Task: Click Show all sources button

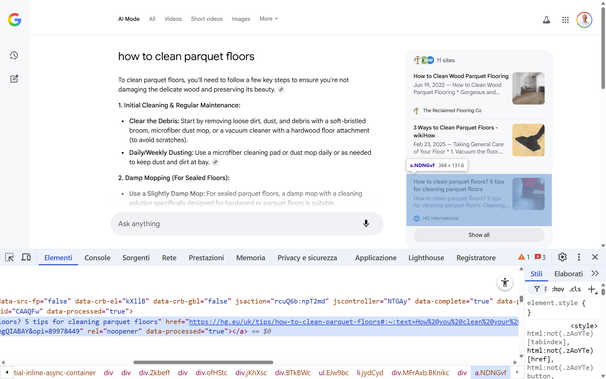Action: pos(479,235)
